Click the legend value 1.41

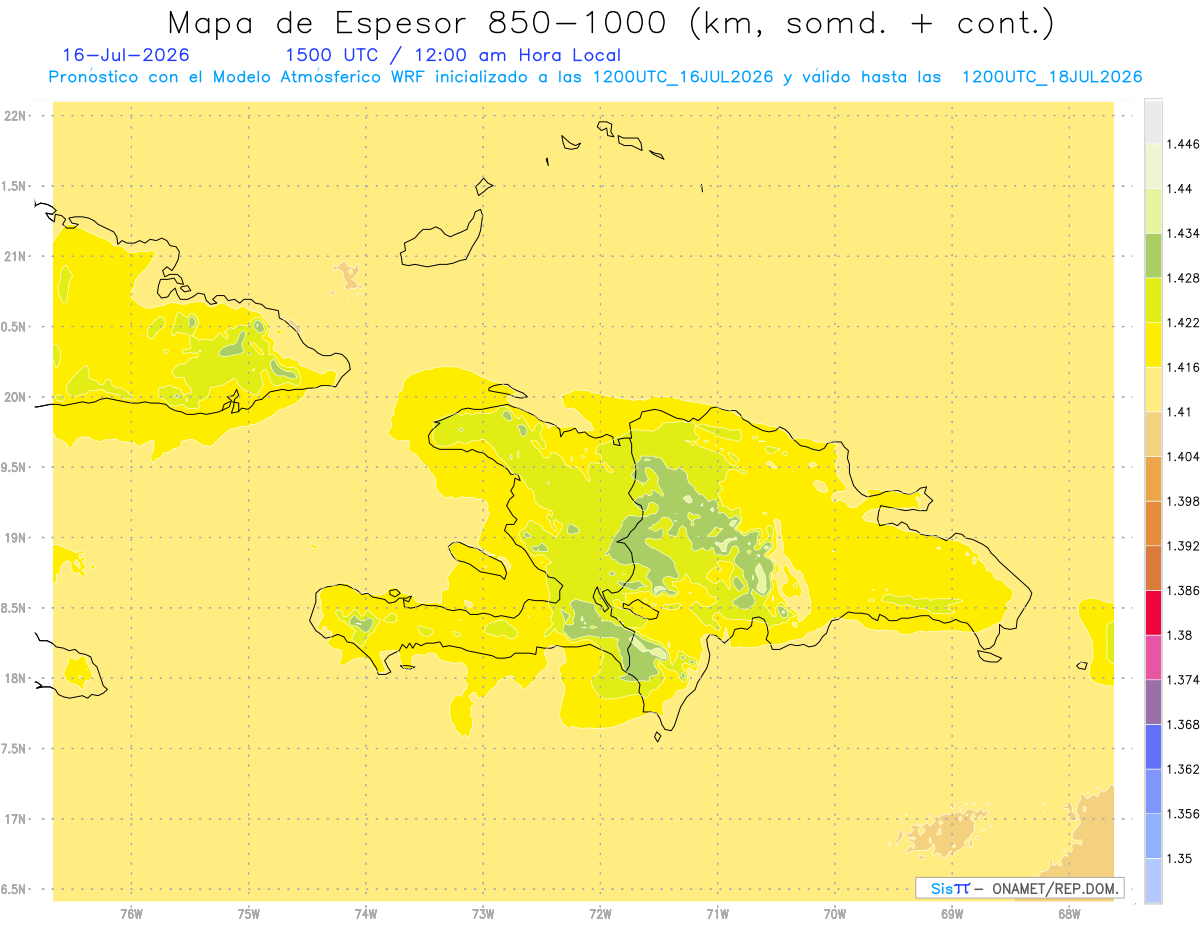[x=1179, y=412]
